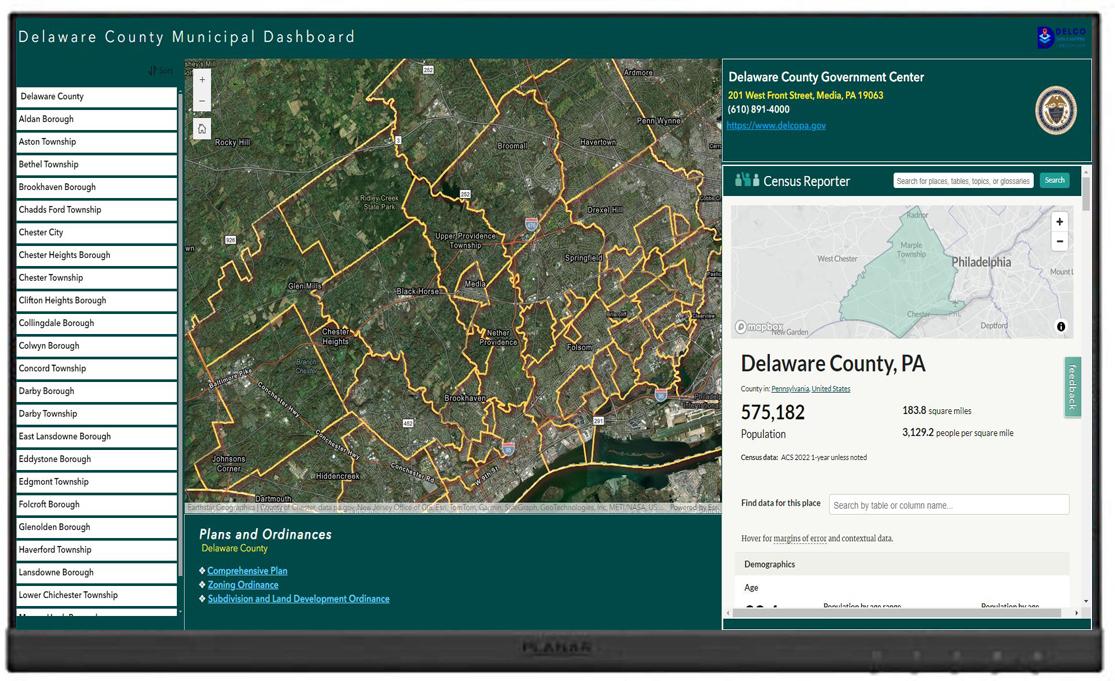Click the Delaware County seal emblem
This screenshot has height=681, width=1115.
1055,110
